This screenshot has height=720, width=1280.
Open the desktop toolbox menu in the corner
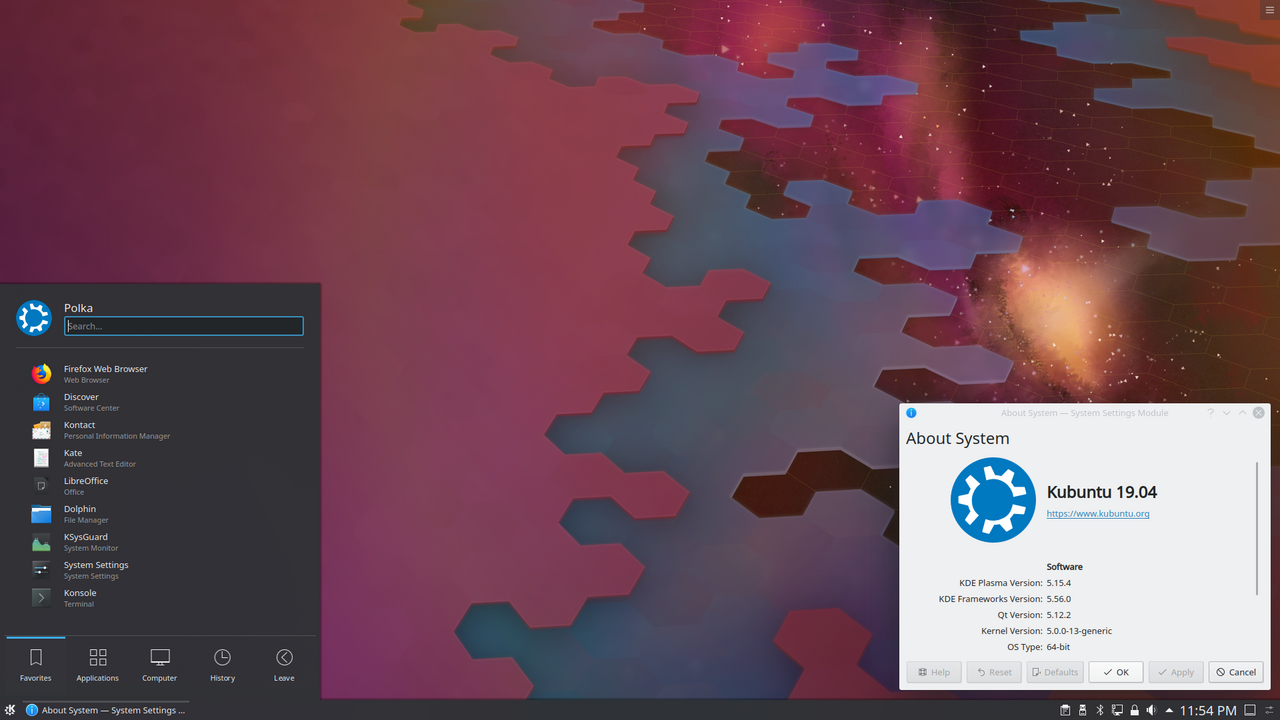[1270, 9]
